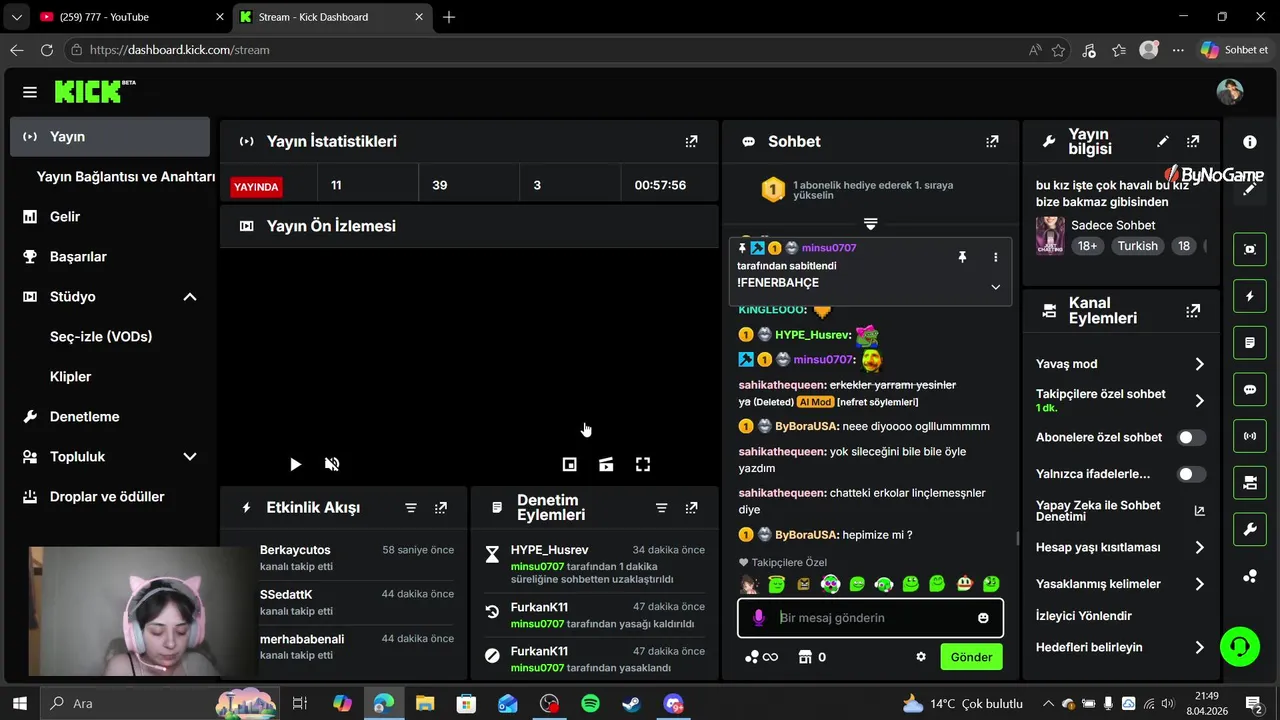Pop out the Etkinlik Akışı panel

(x=441, y=508)
